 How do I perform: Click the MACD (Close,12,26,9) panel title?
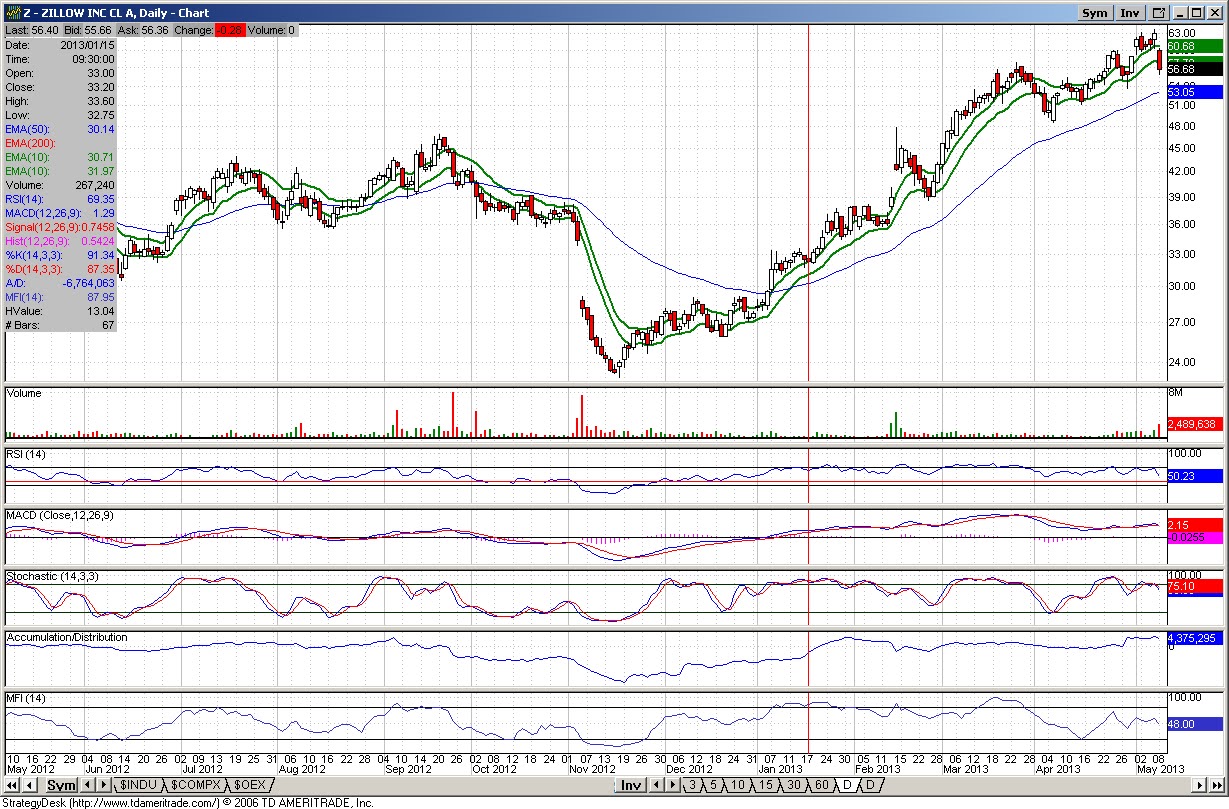pyautogui.click(x=60, y=515)
